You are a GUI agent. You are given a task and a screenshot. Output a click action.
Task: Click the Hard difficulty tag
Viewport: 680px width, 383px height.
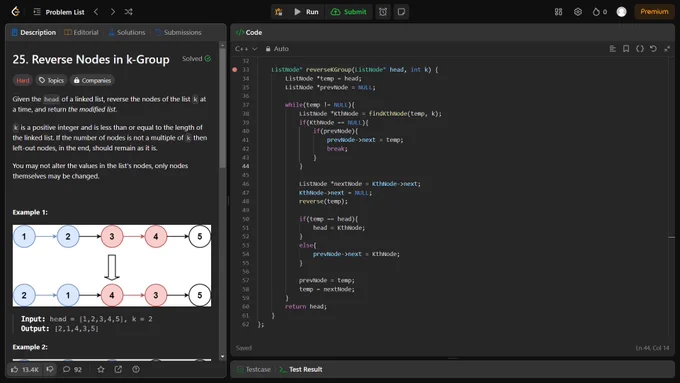point(23,80)
